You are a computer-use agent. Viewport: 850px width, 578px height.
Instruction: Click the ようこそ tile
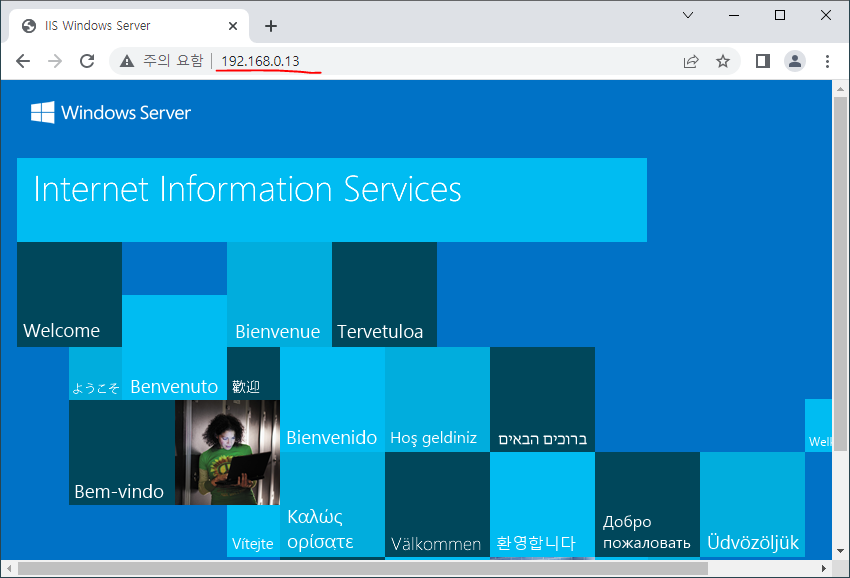tap(95, 374)
